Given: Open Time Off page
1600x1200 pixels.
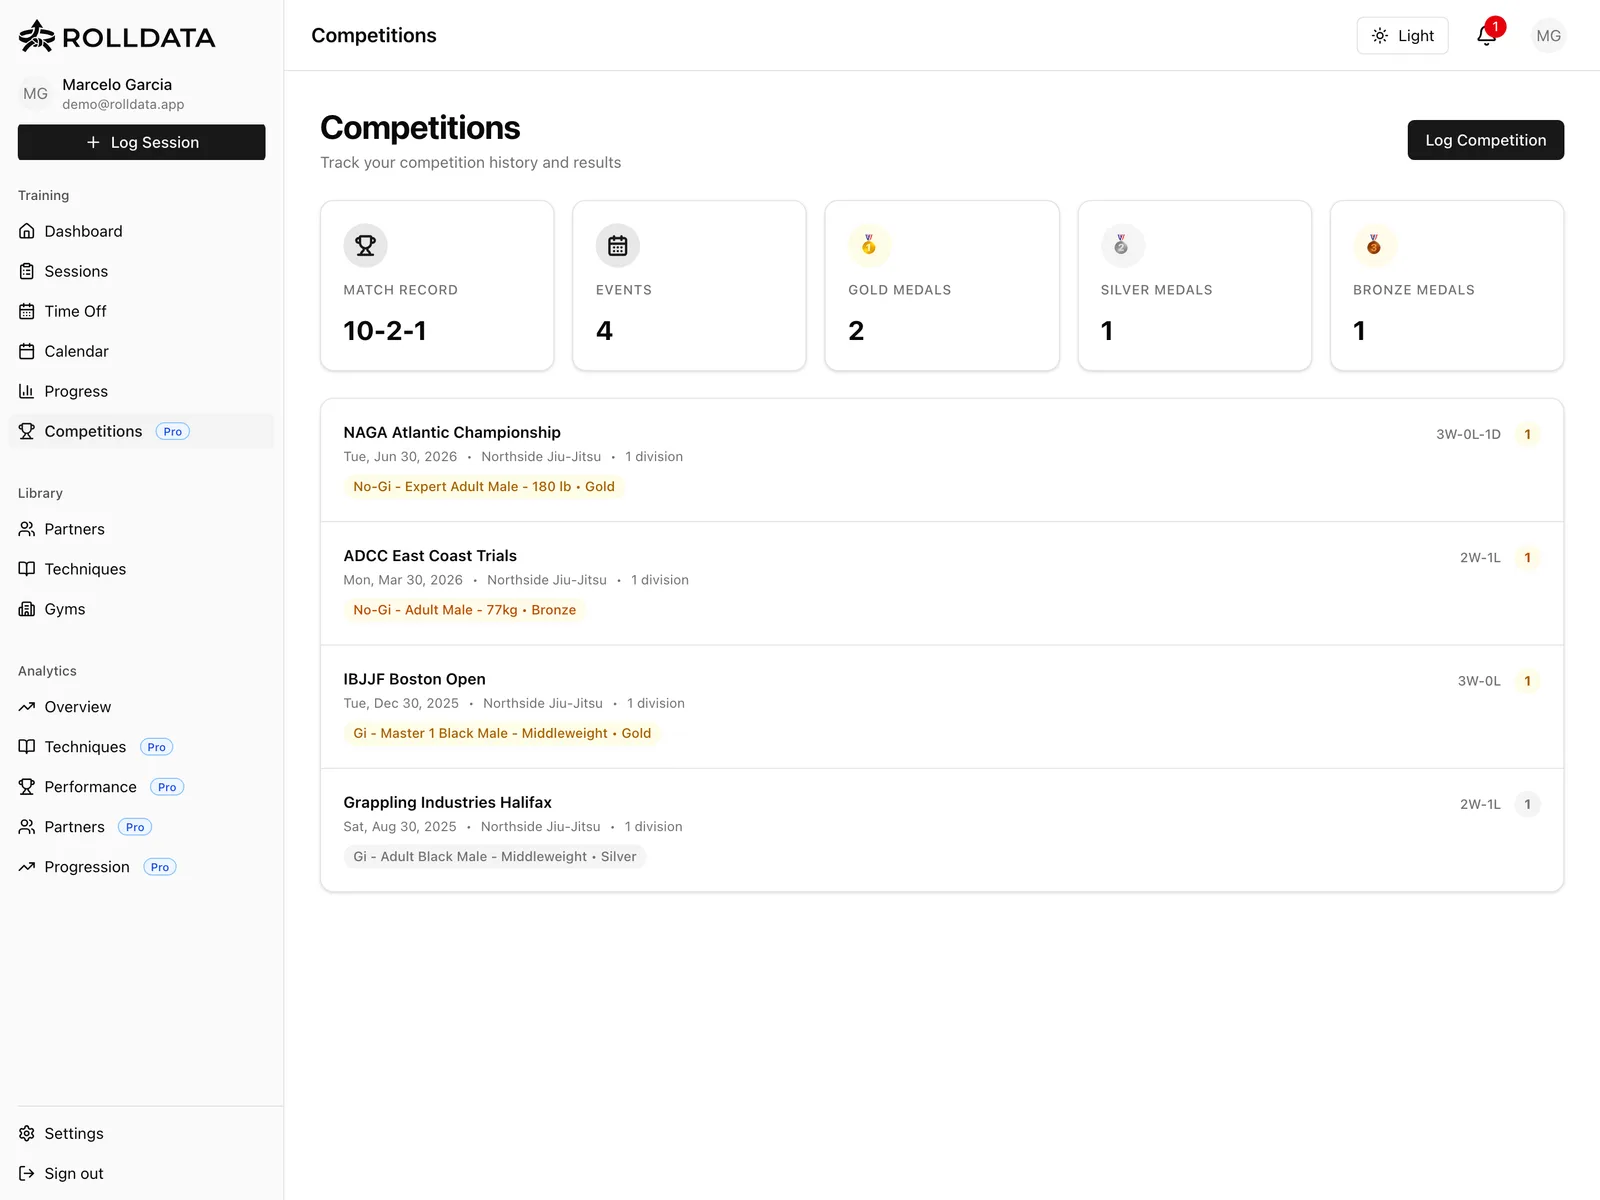Looking at the screenshot, I should click(x=141, y=311).
